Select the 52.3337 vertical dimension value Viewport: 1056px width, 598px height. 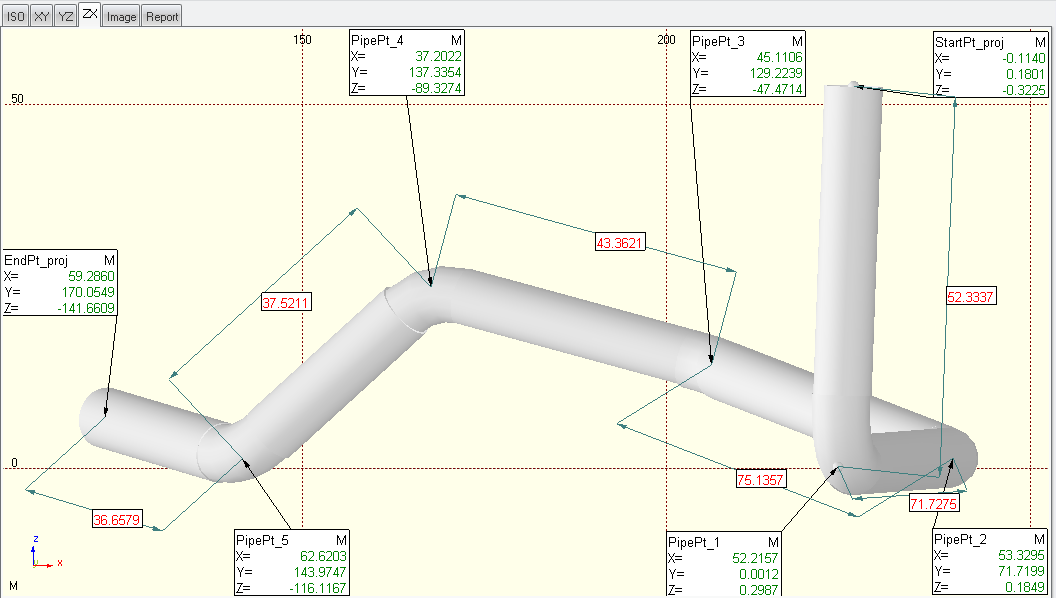tap(972, 297)
